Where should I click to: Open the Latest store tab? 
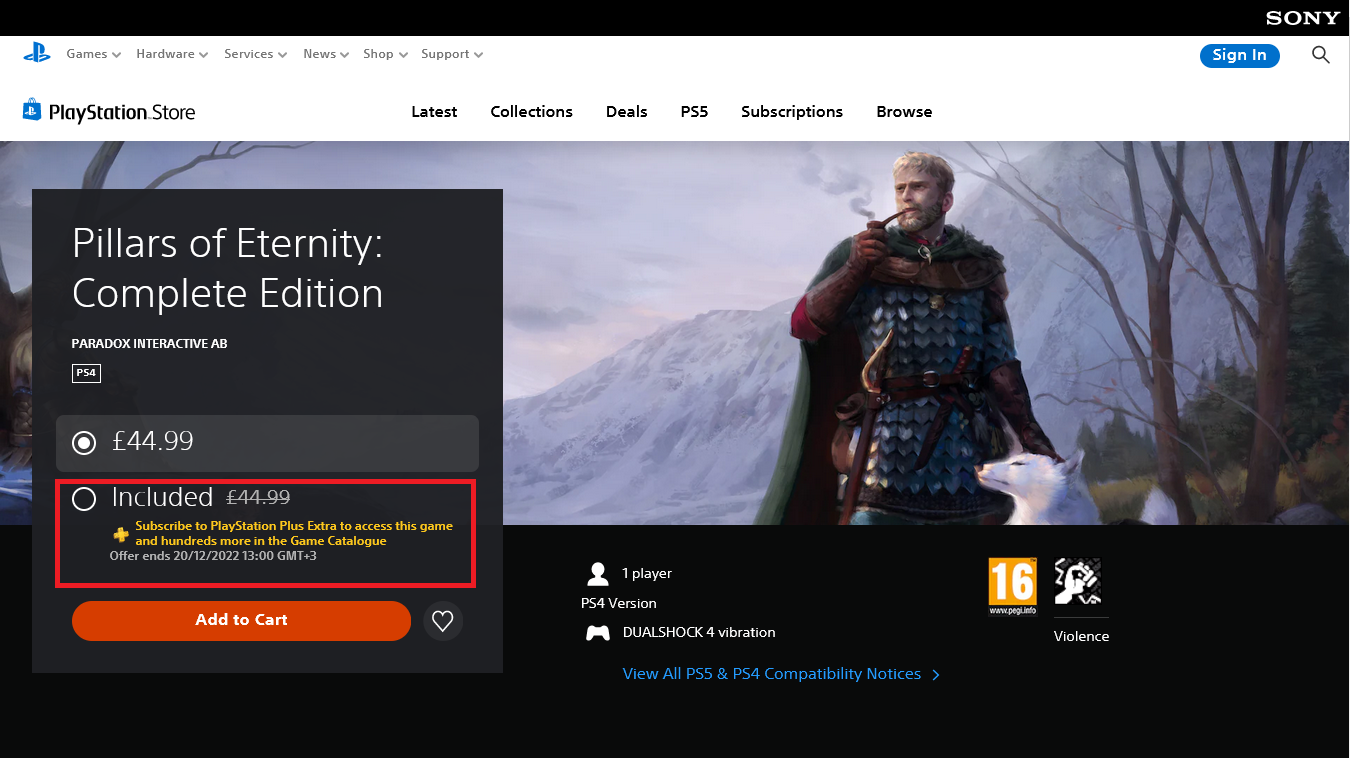point(434,112)
